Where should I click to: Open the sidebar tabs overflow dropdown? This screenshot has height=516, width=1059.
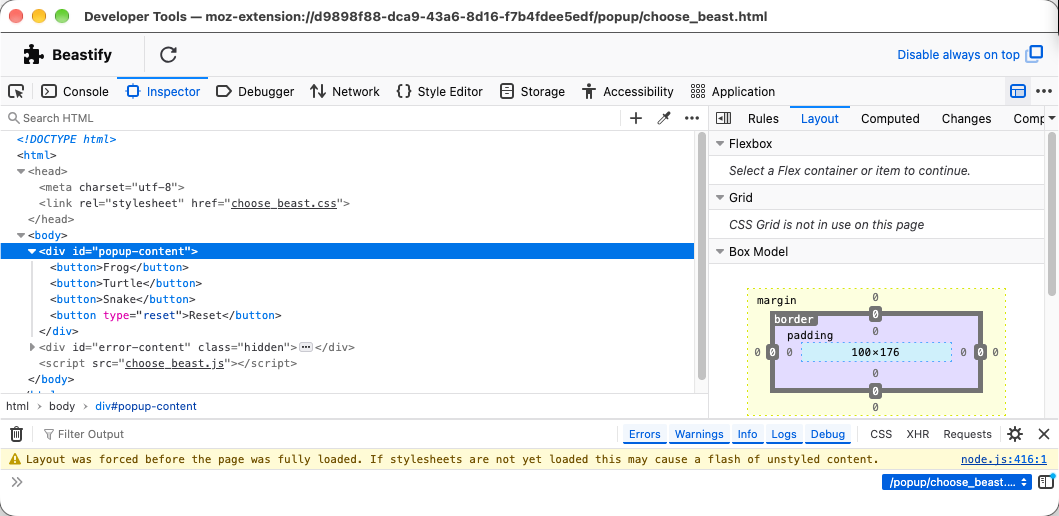(x=1052, y=118)
